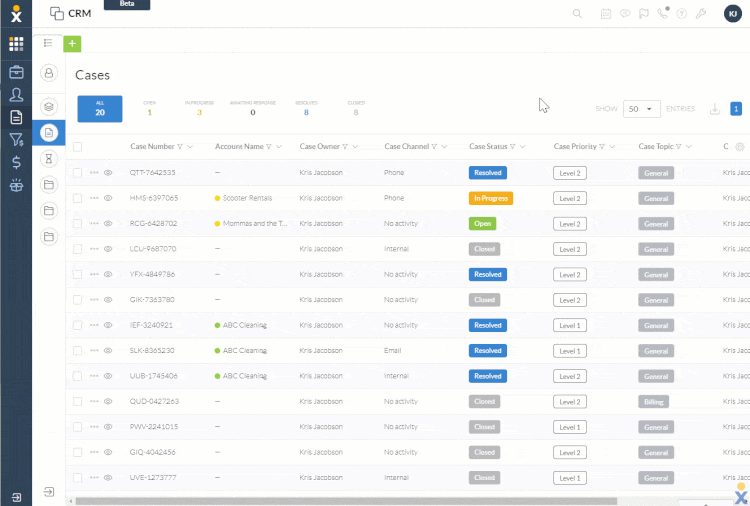Image resolution: width=750 pixels, height=506 pixels.
Task: Select the Awaiting Response filter tab
Action: point(253,109)
